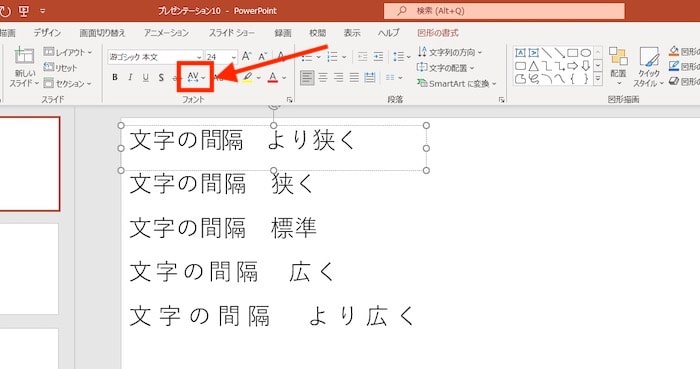Align text left in paragraph group

pyautogui.click(x=307, y=78)
